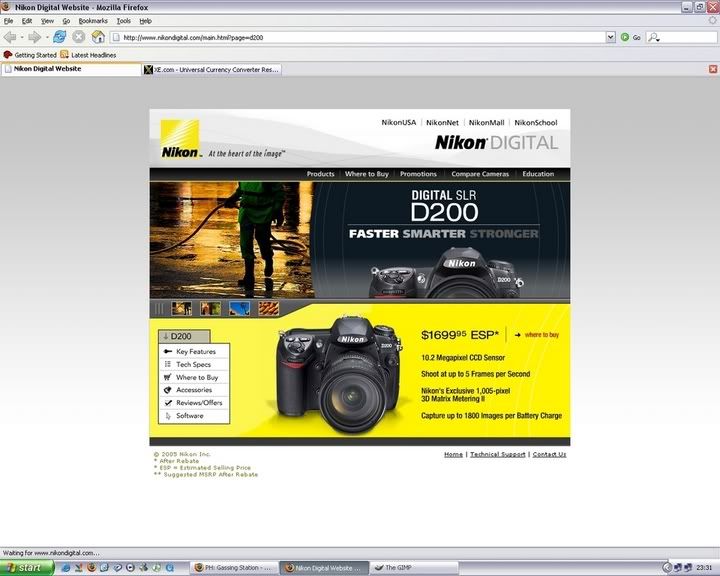Switch to PH: Gassing Station taskbar window
Viewport: 720px width, 576px height.
click(234, 568)
